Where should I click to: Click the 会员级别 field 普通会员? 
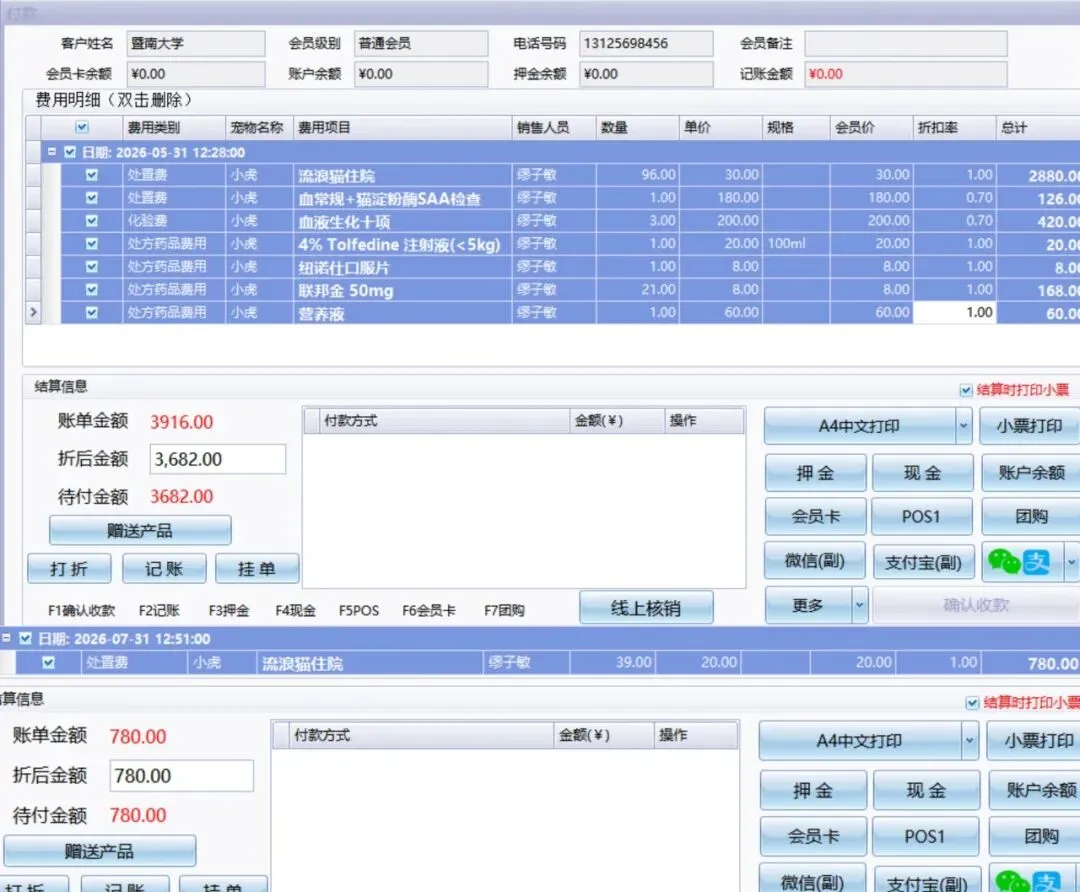421,43
